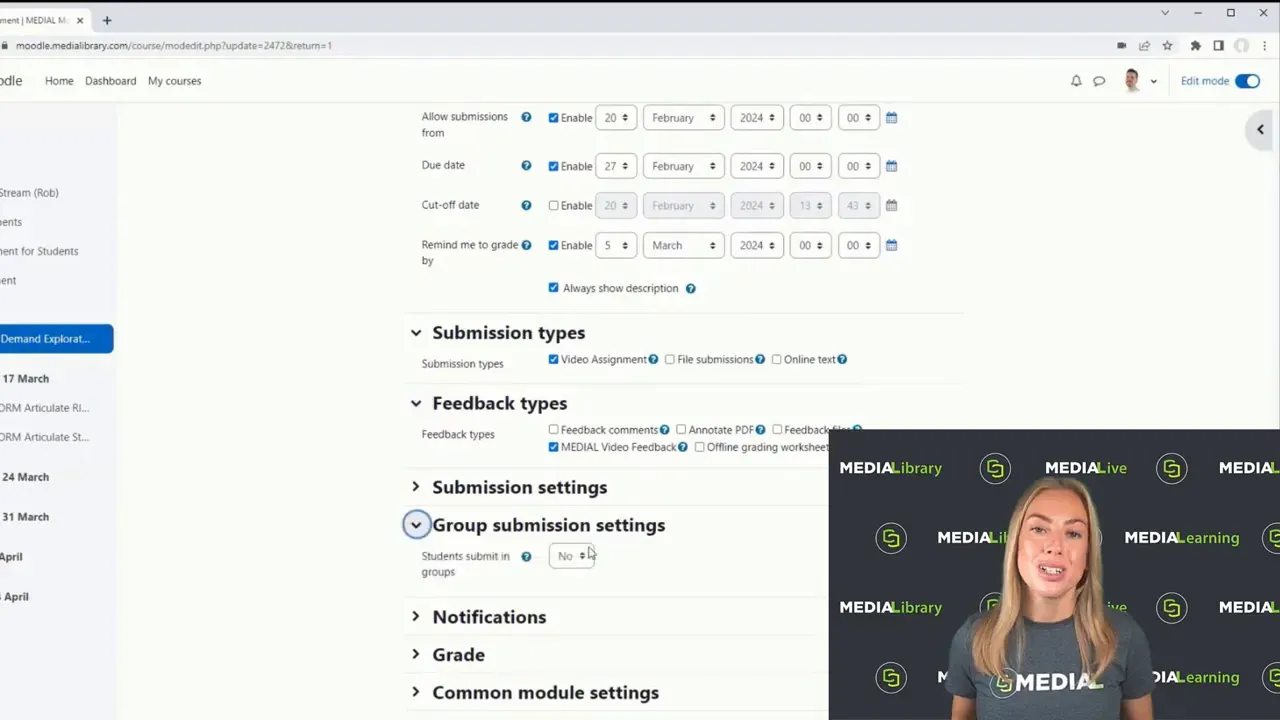Show help for Allow submissions from
Image resolution: width=1280 pixels, height=720 pixels.
tap(526, 117)
